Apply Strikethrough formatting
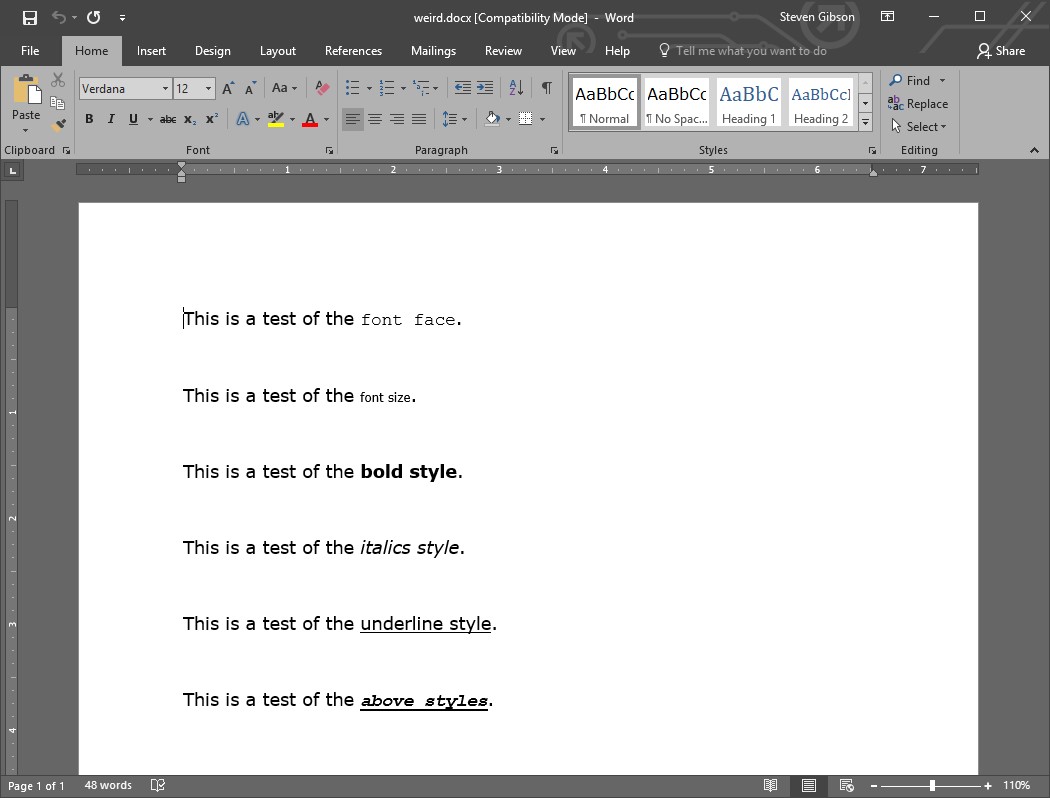Viewport: 1050px width, 798px height. pyautogui.click(x=168, y=119)
